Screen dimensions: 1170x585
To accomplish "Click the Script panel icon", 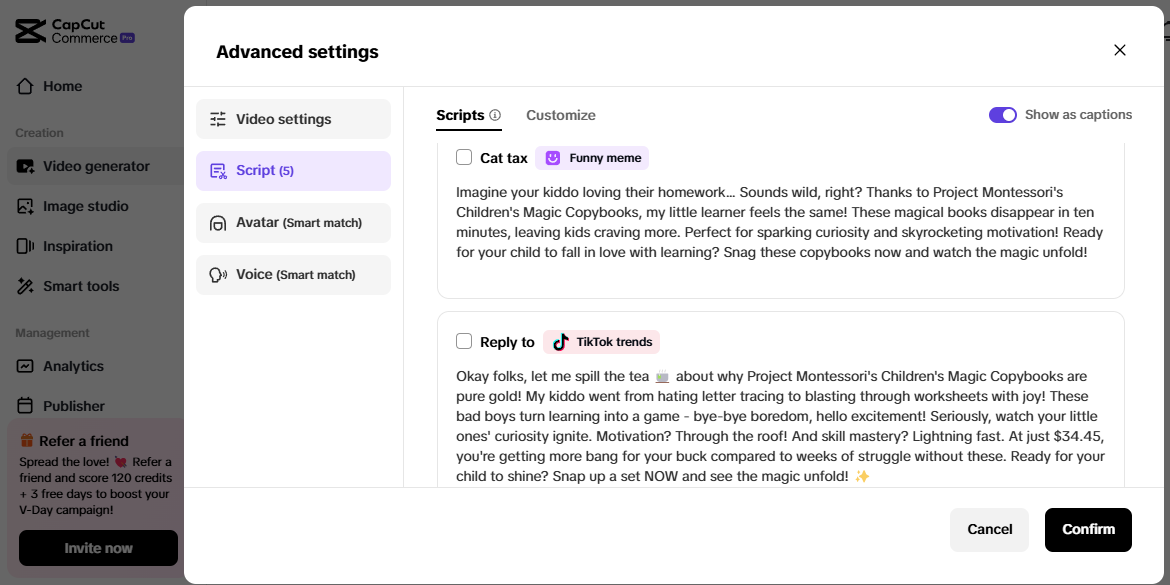I will point(218,171).
